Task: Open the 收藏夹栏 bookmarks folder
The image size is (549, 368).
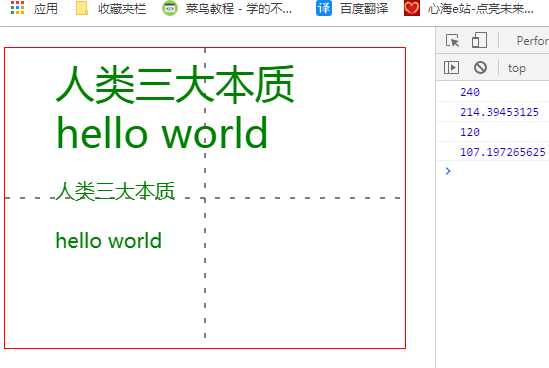Action: [111, 8]
